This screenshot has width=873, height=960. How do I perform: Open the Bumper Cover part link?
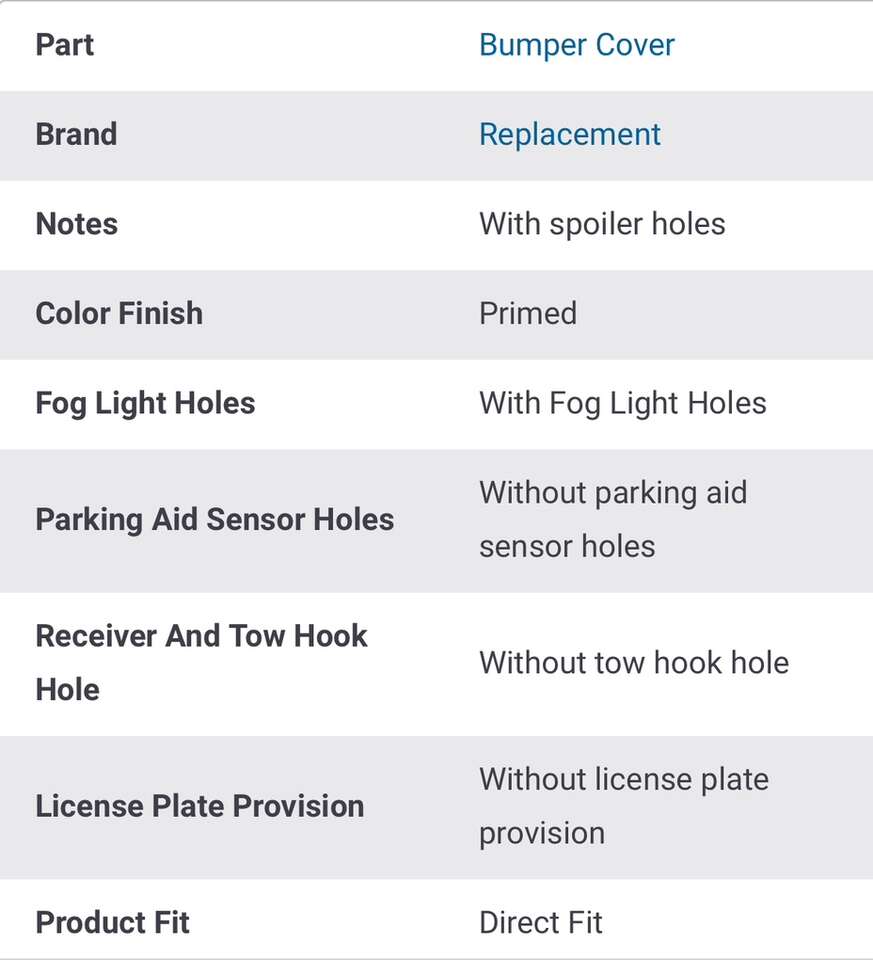point(576,45)
